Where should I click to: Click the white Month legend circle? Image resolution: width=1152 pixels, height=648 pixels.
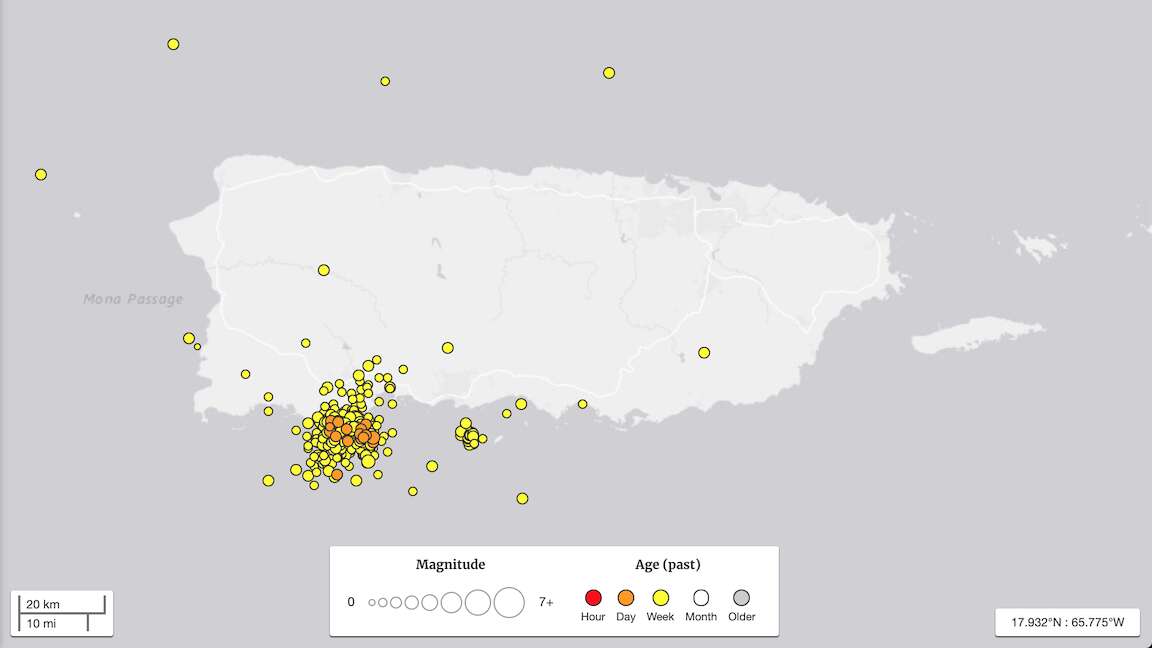click(x=701, y=598)
